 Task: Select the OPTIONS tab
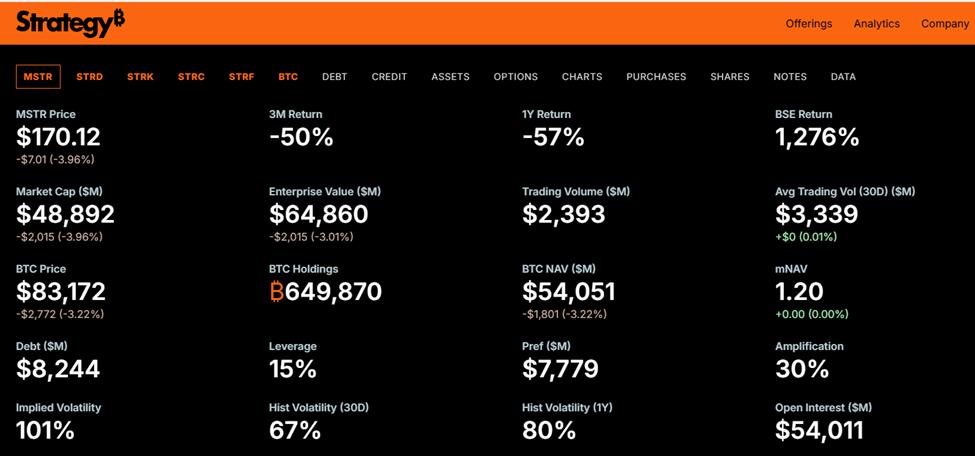(515, 77)
